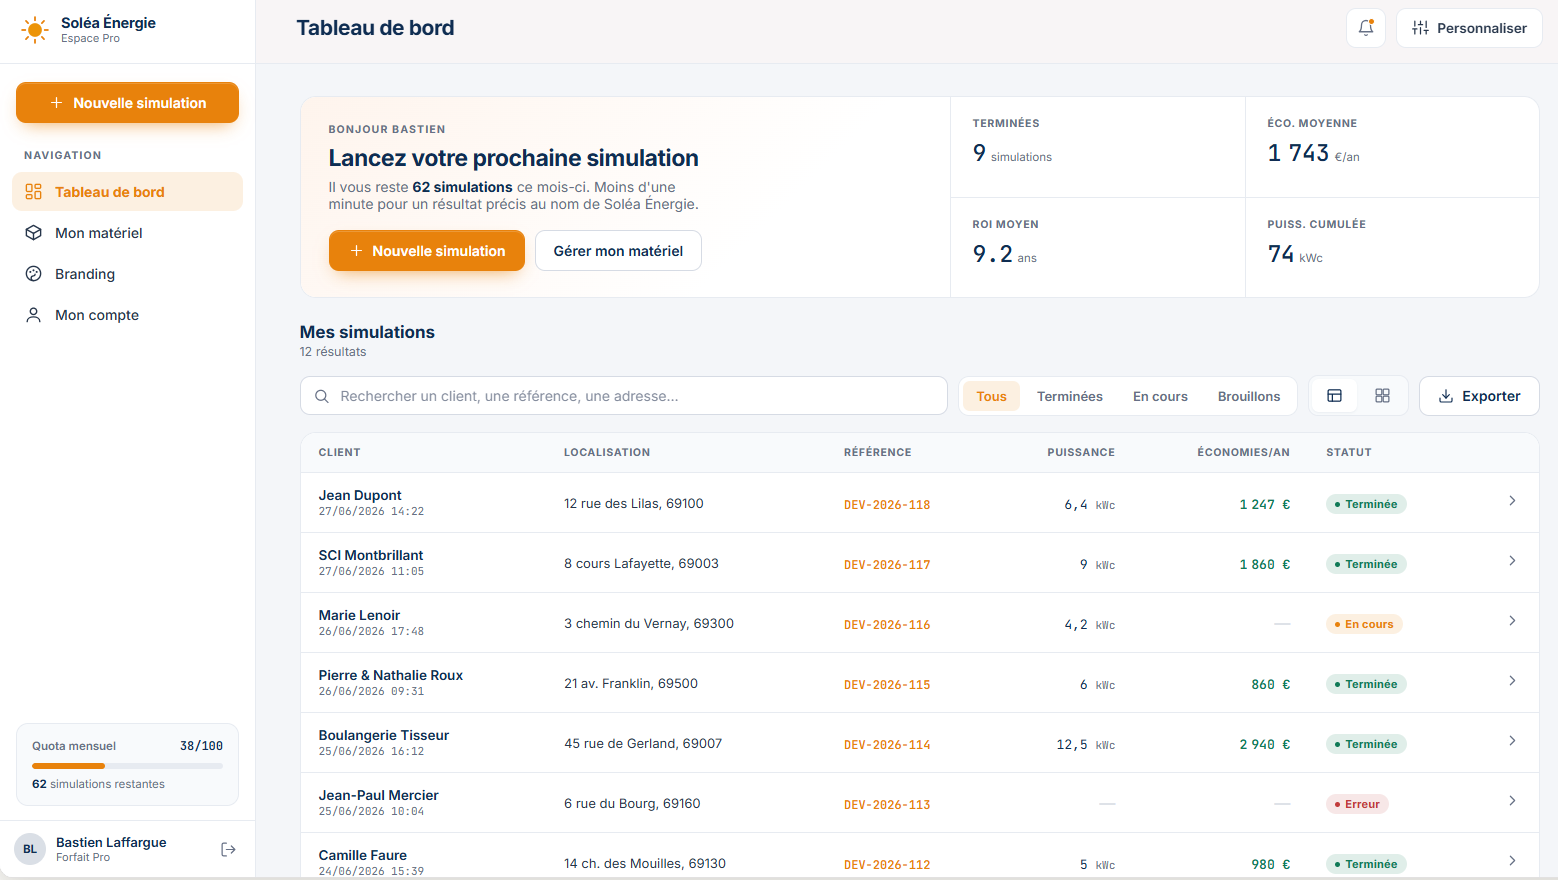Open Mon matériel in navigation
This screenshot has height=880, width=1558.
(x=127, y=233)
